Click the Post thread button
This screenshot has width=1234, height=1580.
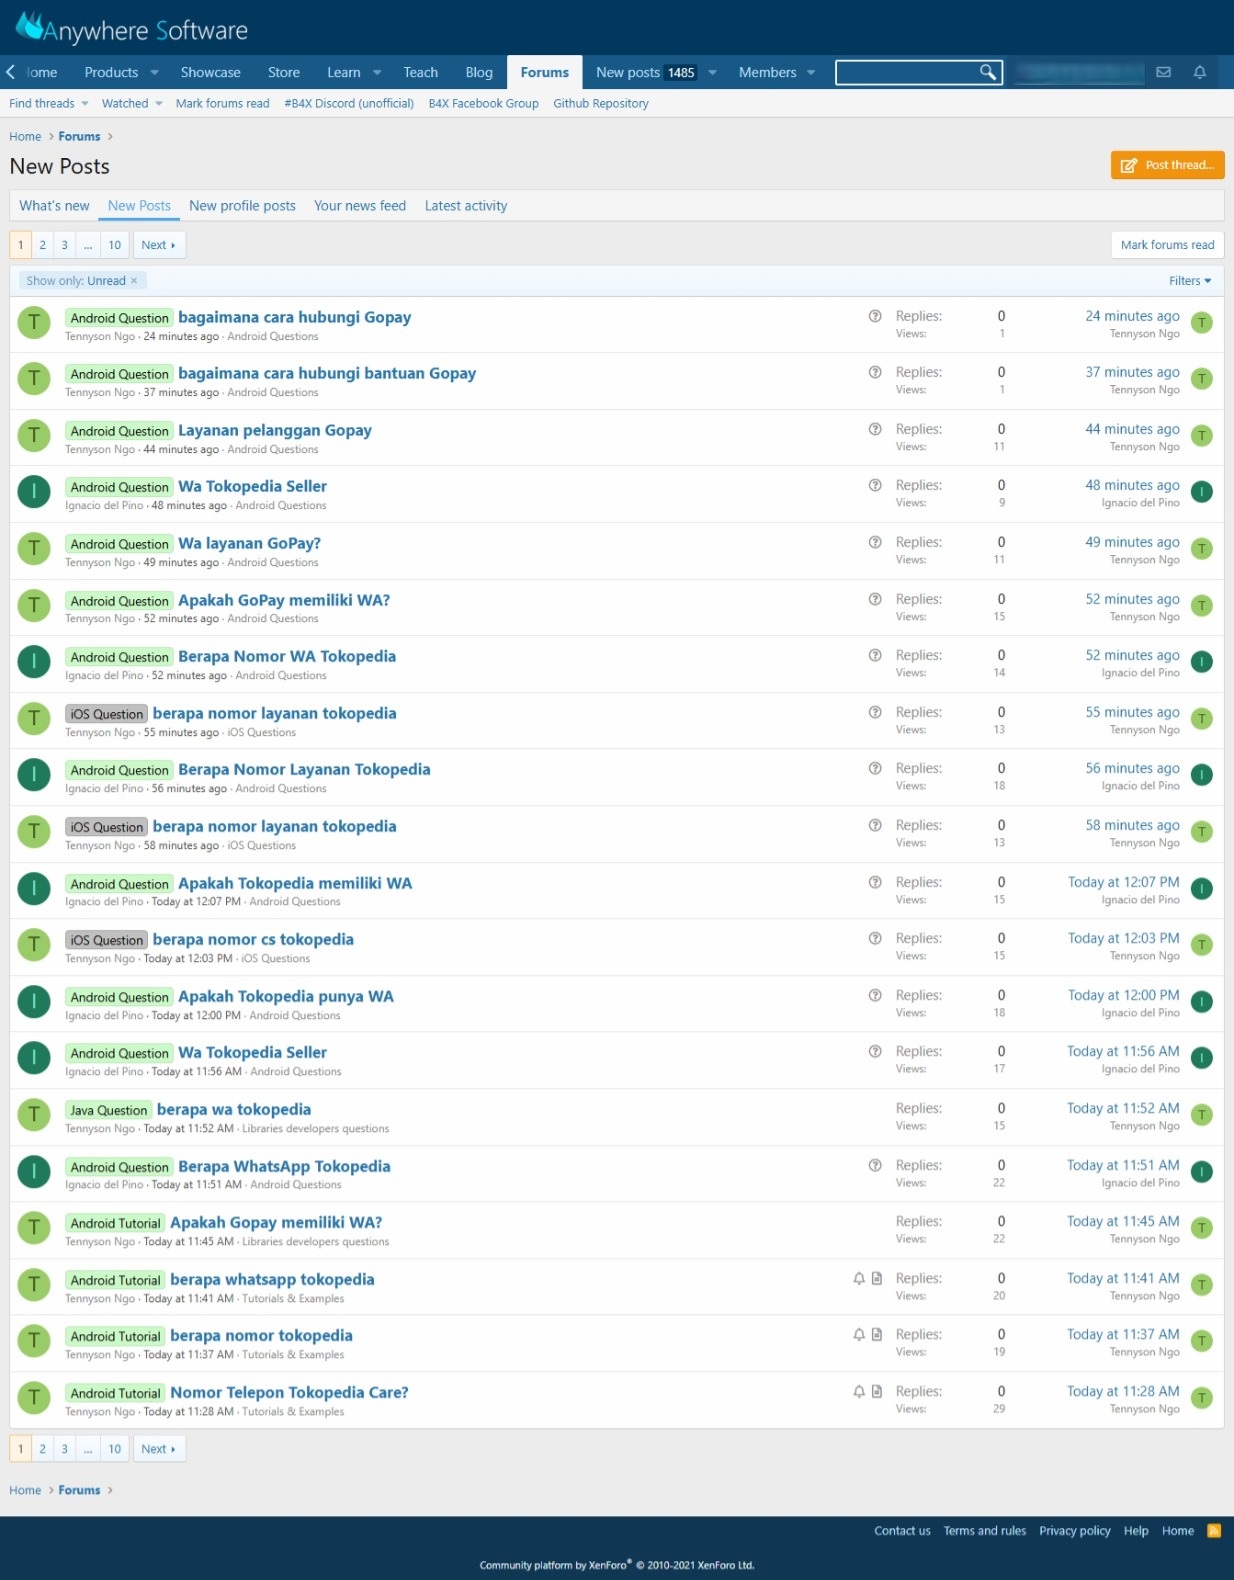click(x=1167, y=165)
